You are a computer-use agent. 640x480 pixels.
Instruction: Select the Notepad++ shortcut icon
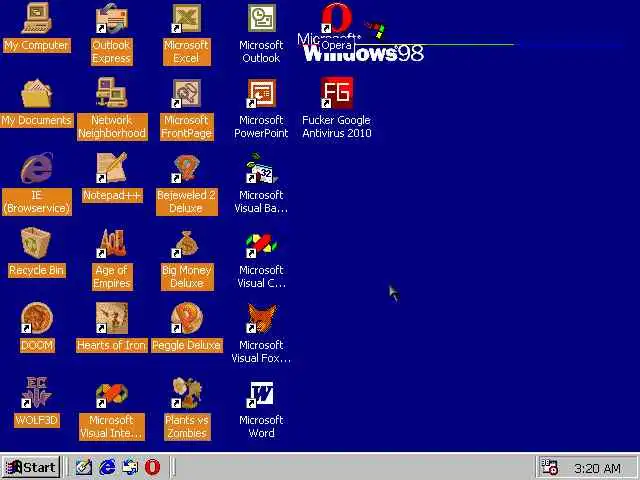(x=111, y=168)
